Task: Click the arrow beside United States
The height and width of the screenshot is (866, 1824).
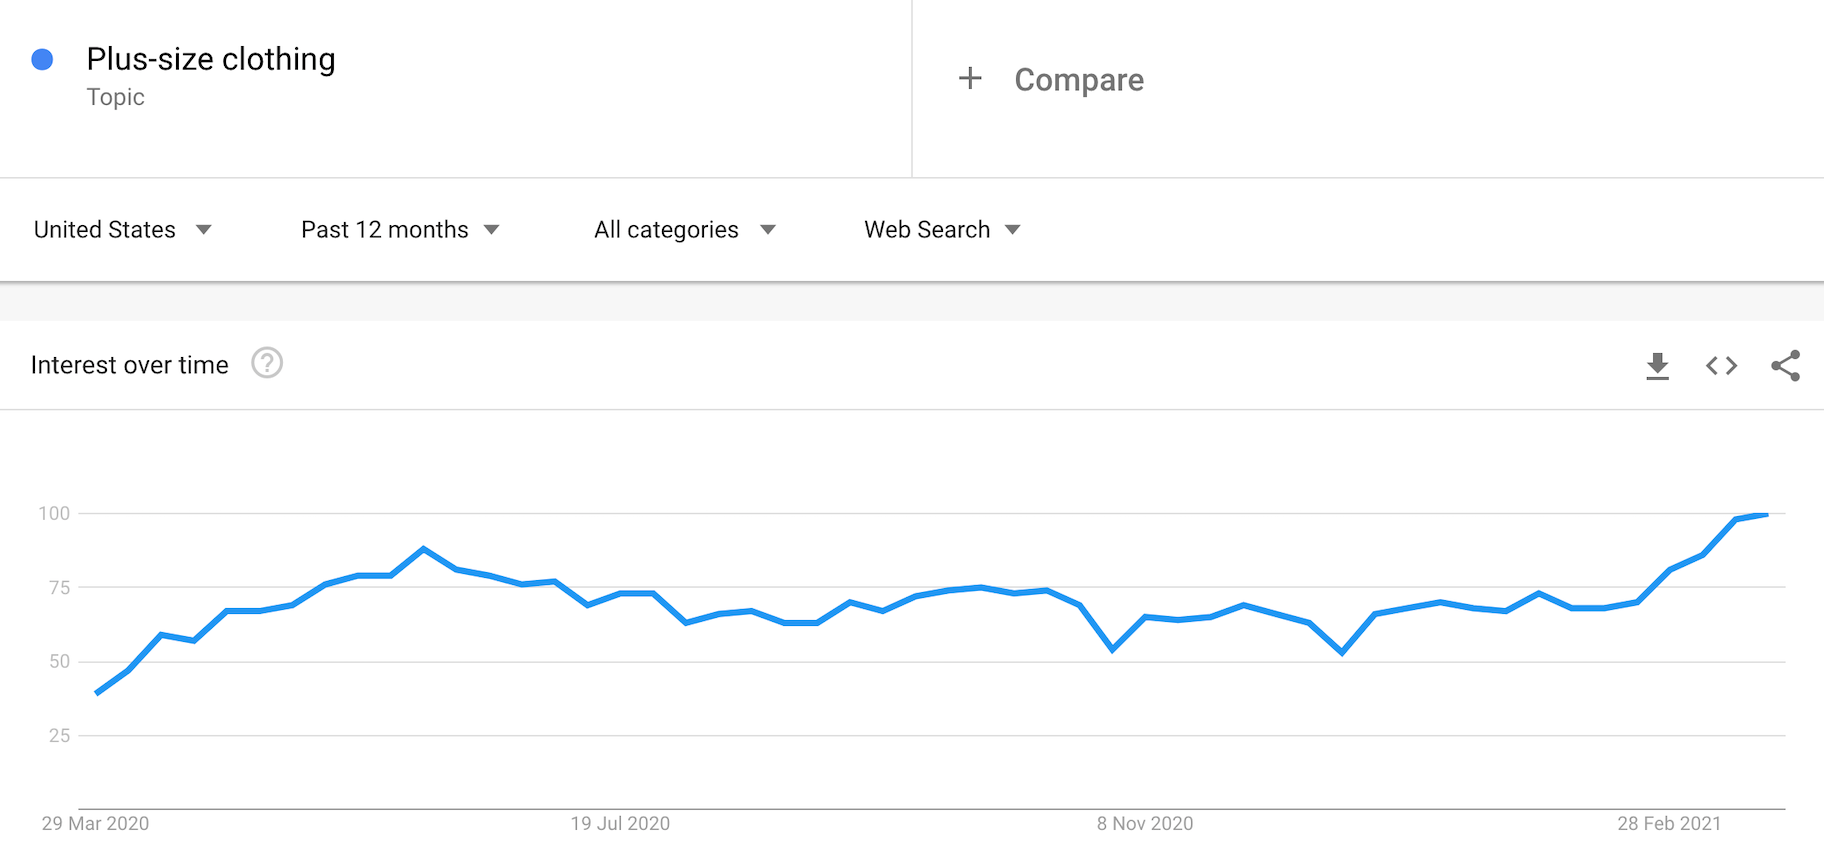Action: coord(204,230)
